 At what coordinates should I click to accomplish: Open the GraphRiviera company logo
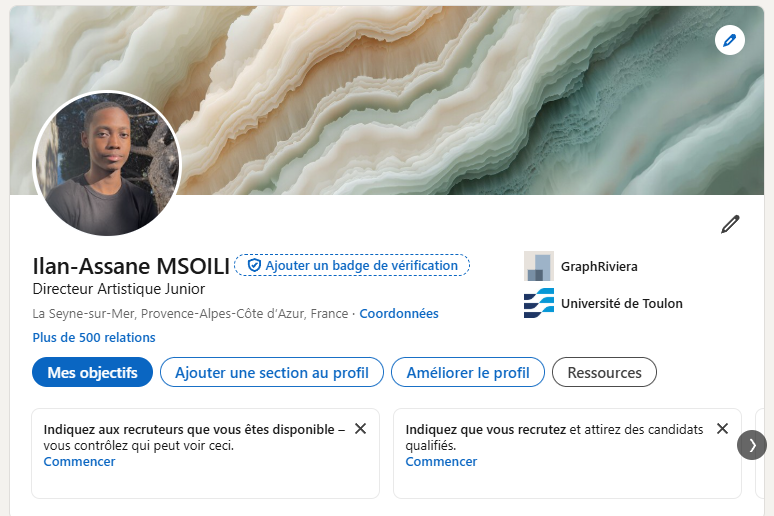click(539, 266)
